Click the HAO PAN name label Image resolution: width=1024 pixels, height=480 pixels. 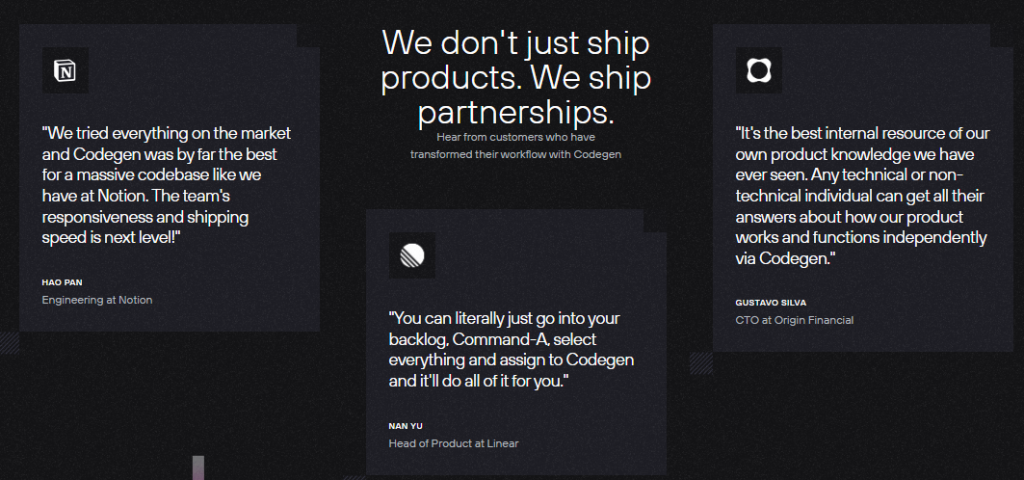pyautogui.click(x=62, y=282)
